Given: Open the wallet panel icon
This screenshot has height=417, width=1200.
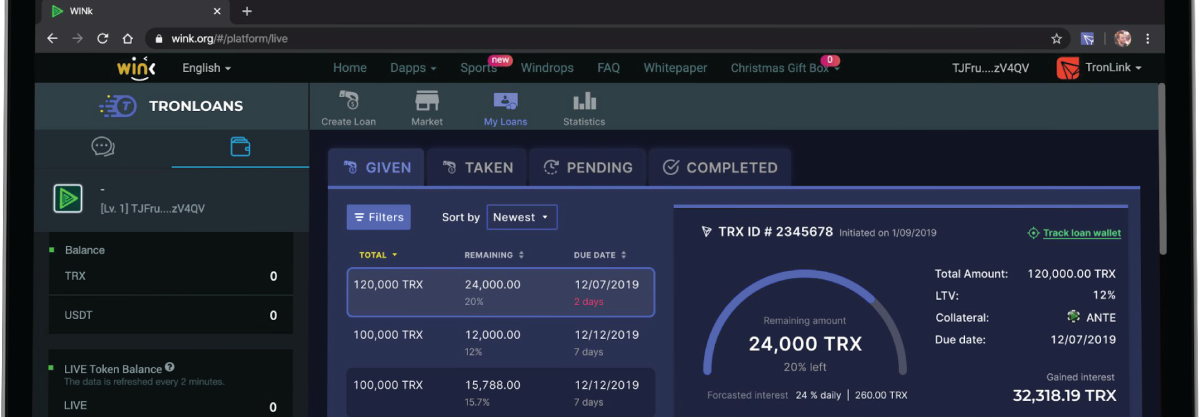Looking at the screenshot, I should click(x=240, y=147).
